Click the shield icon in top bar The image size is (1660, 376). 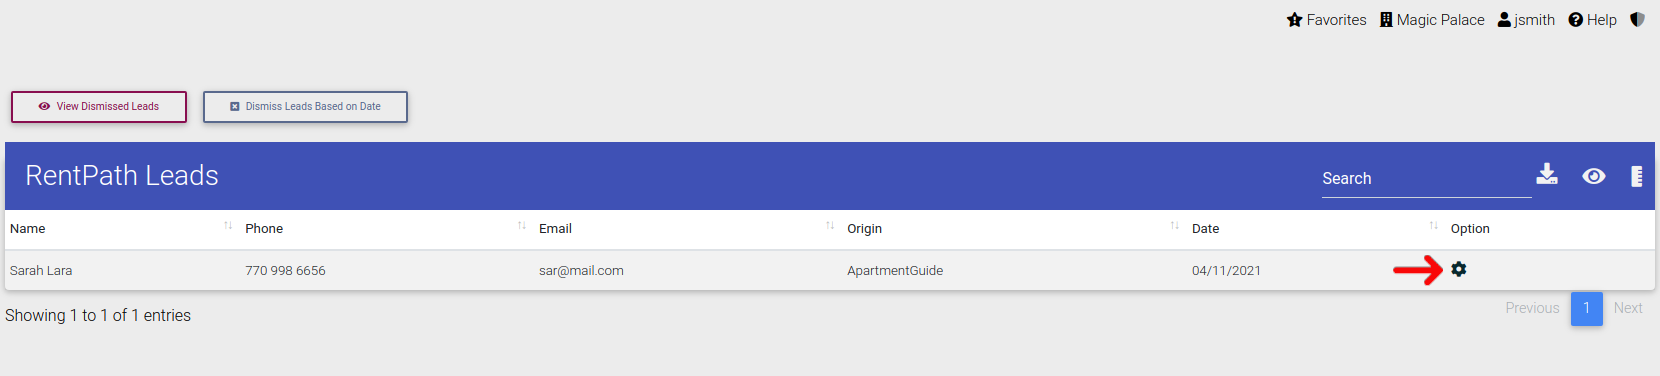tap(1637, 19)
